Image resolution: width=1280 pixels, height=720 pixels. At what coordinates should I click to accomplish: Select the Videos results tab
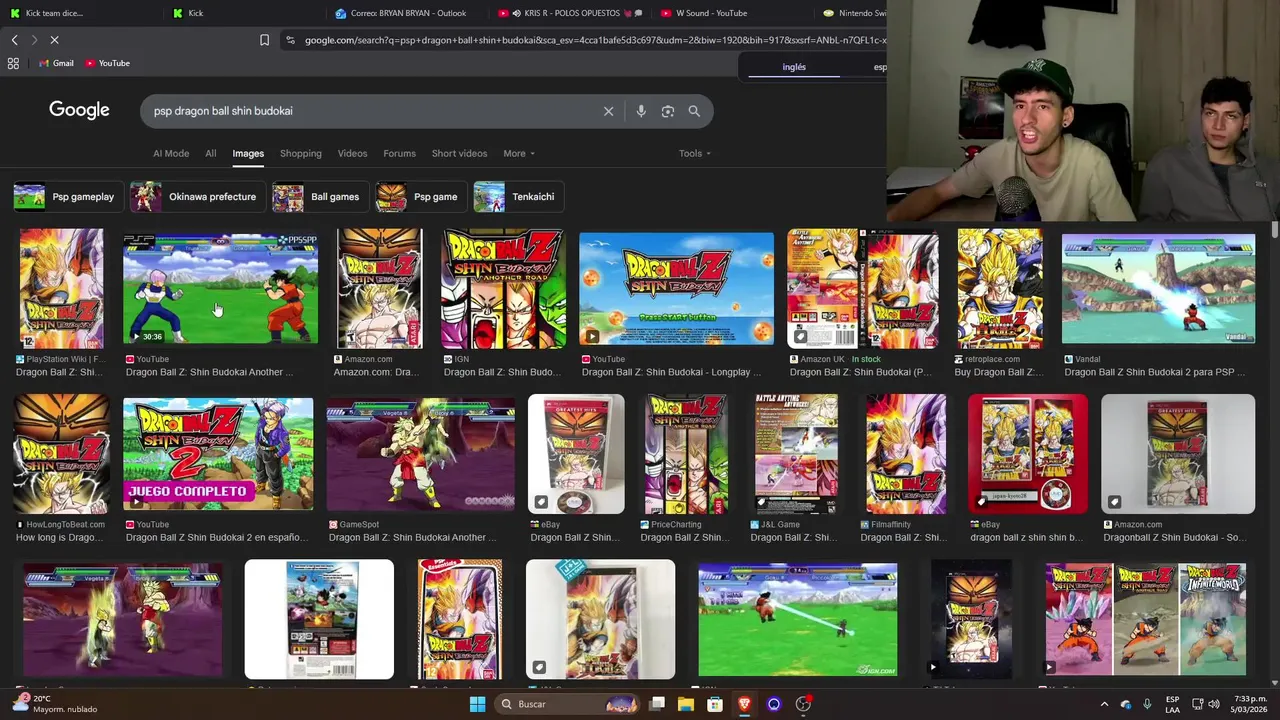point(352,153)
